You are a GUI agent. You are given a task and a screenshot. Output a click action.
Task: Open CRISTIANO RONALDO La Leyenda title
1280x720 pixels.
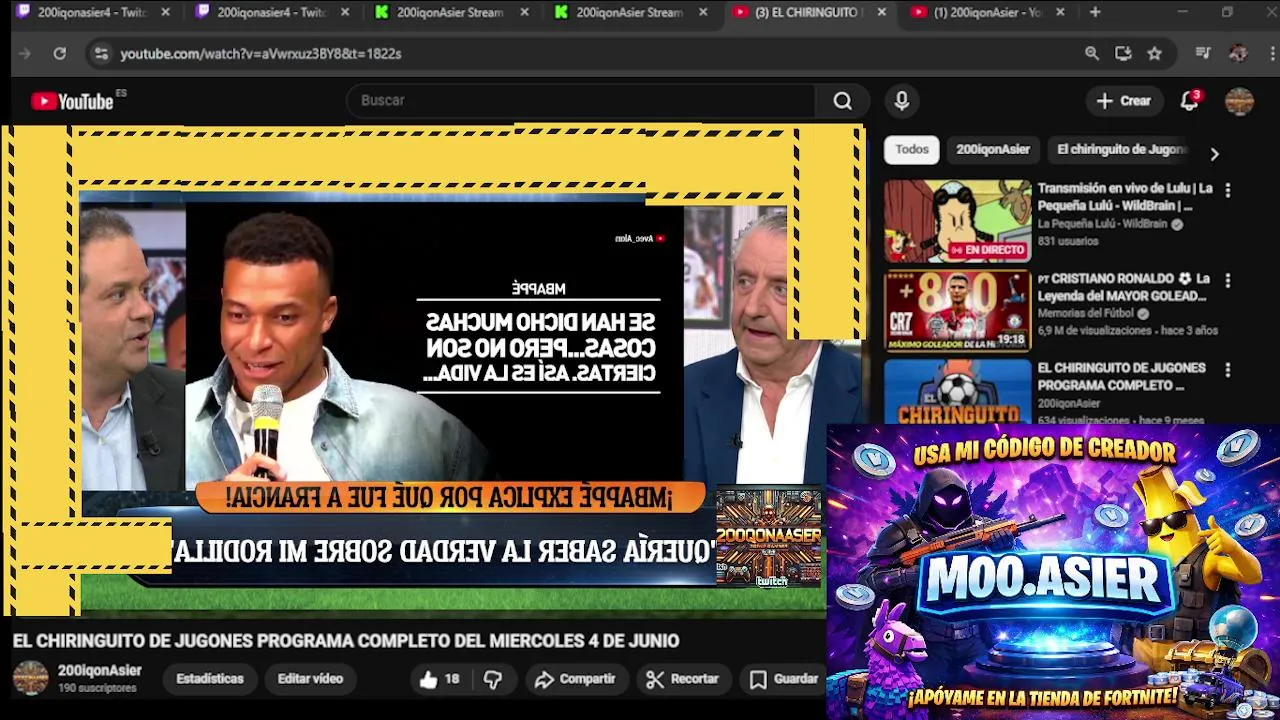pos(1123,287)
